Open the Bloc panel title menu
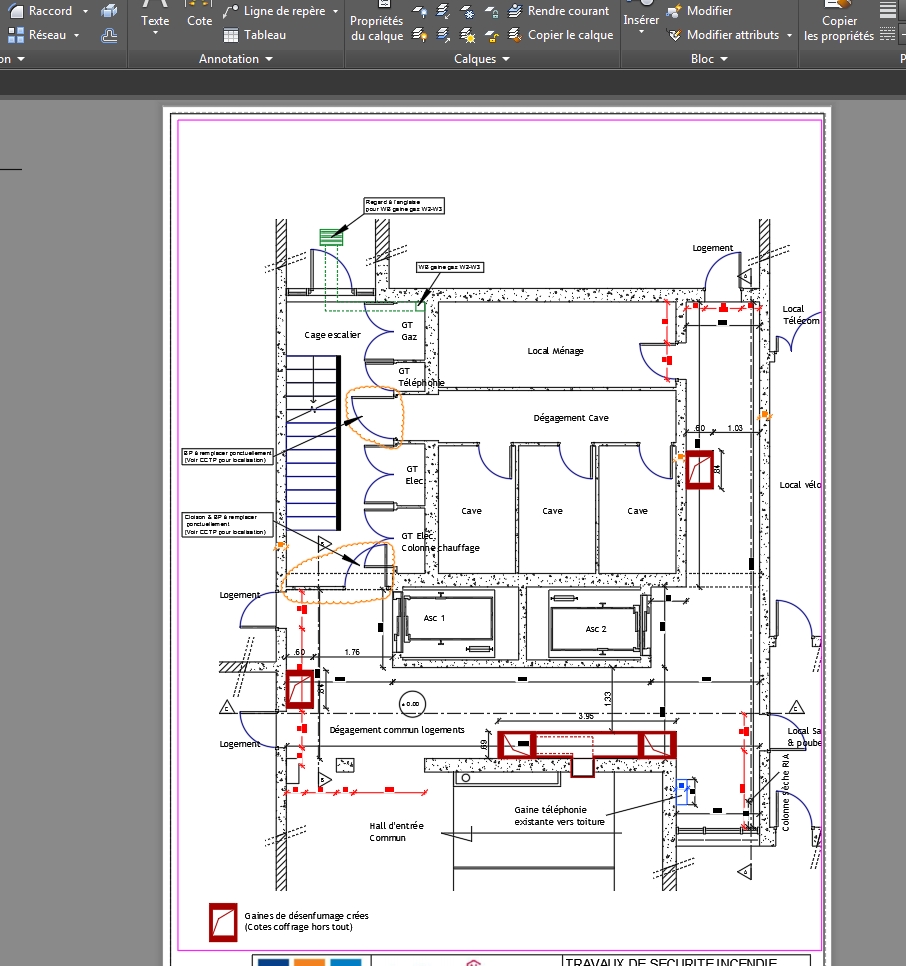The width and height of the screenshot is (906, 966). coord(709,59)
